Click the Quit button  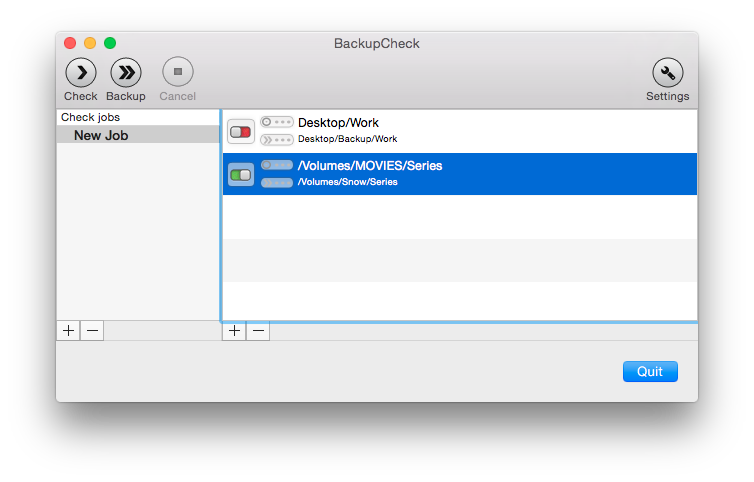[650, 371]
